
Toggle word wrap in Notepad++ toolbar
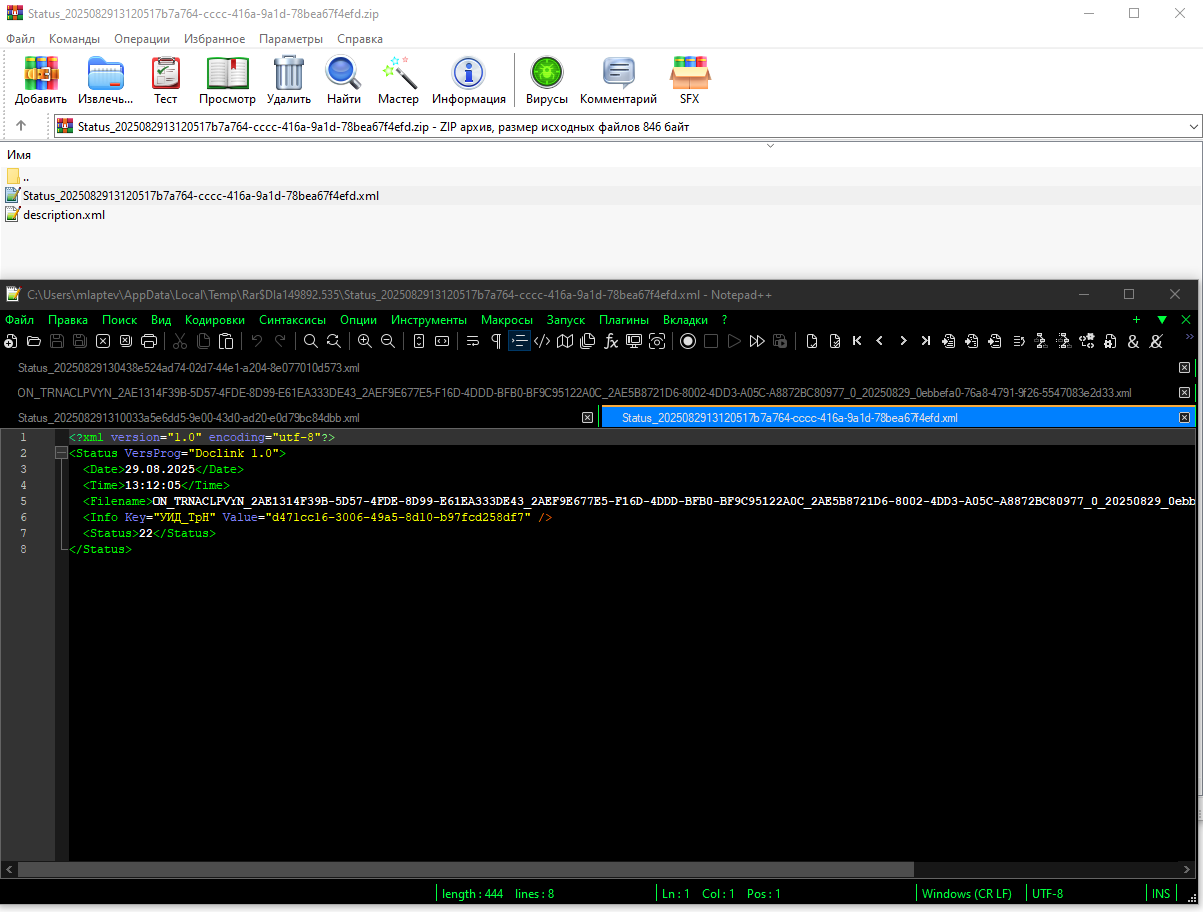473,341
